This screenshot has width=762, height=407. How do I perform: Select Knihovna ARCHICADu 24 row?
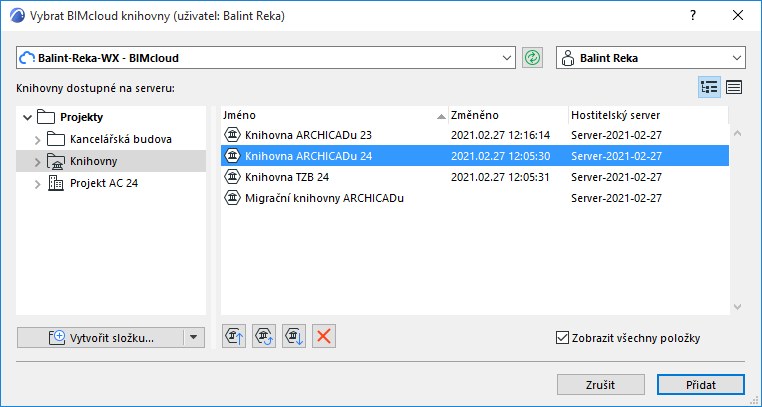pyautogui.click(x=475, y=156)
